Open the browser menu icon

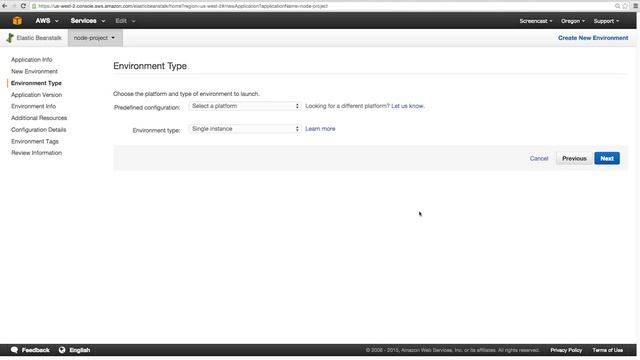tap(636, 6)
